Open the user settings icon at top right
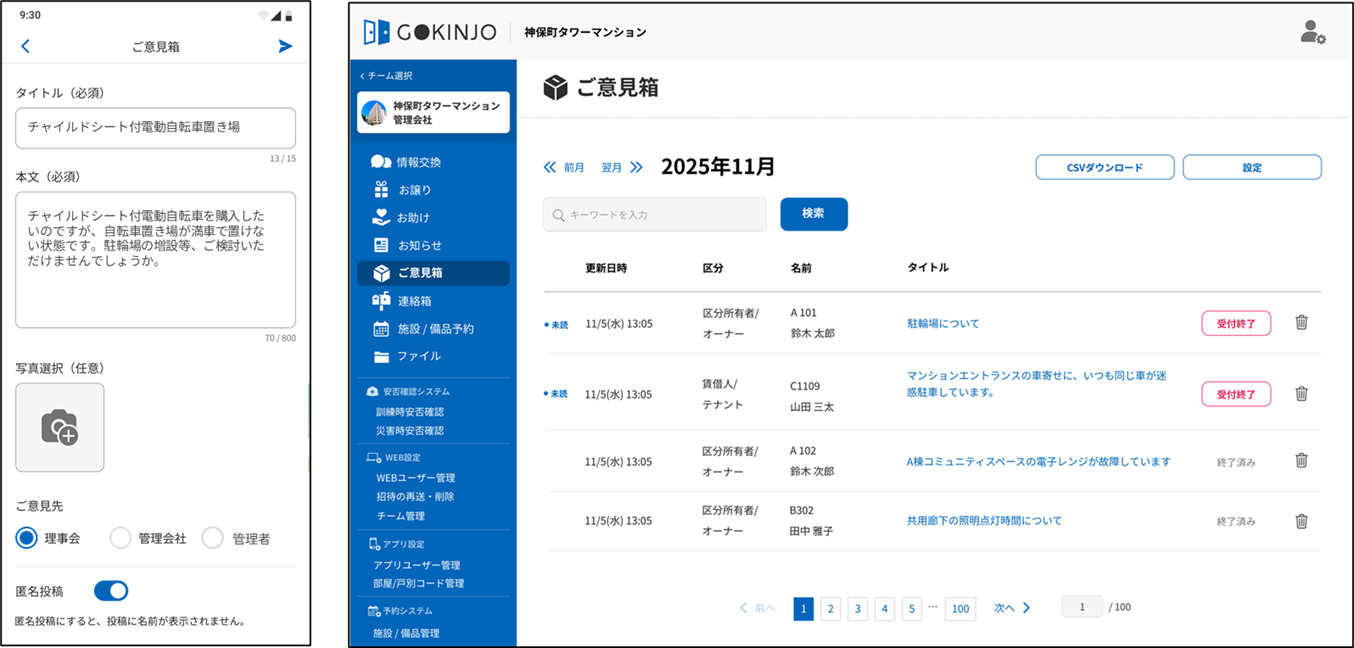 pos(1313,32)
